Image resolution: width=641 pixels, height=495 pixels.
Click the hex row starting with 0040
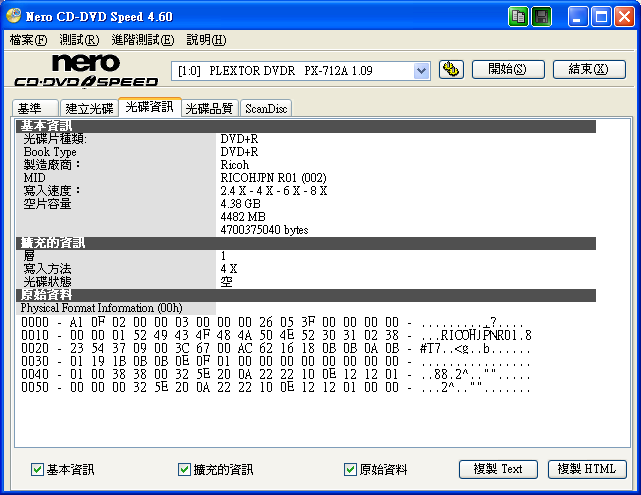(275, 374)
